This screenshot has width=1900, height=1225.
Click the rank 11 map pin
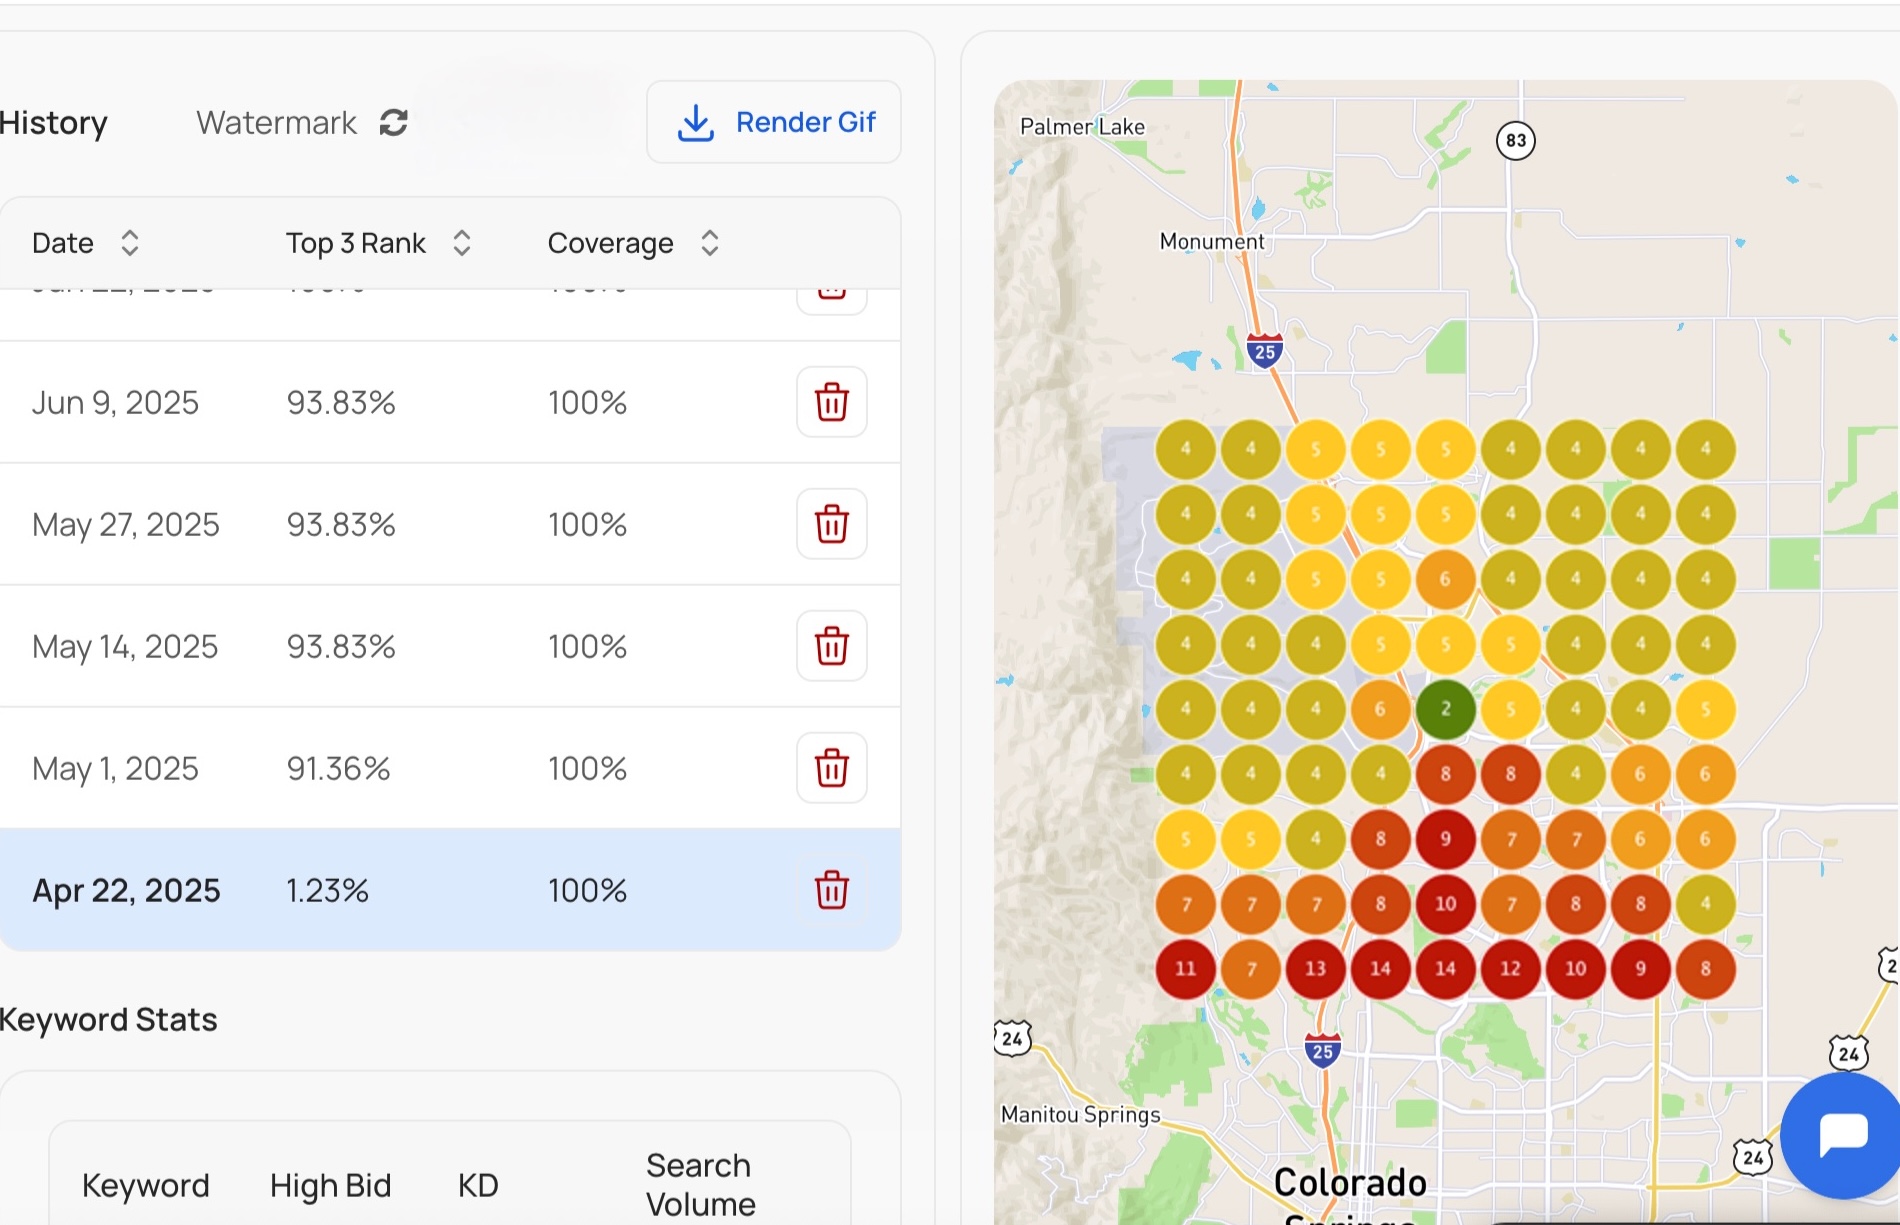click(1185, 968)
